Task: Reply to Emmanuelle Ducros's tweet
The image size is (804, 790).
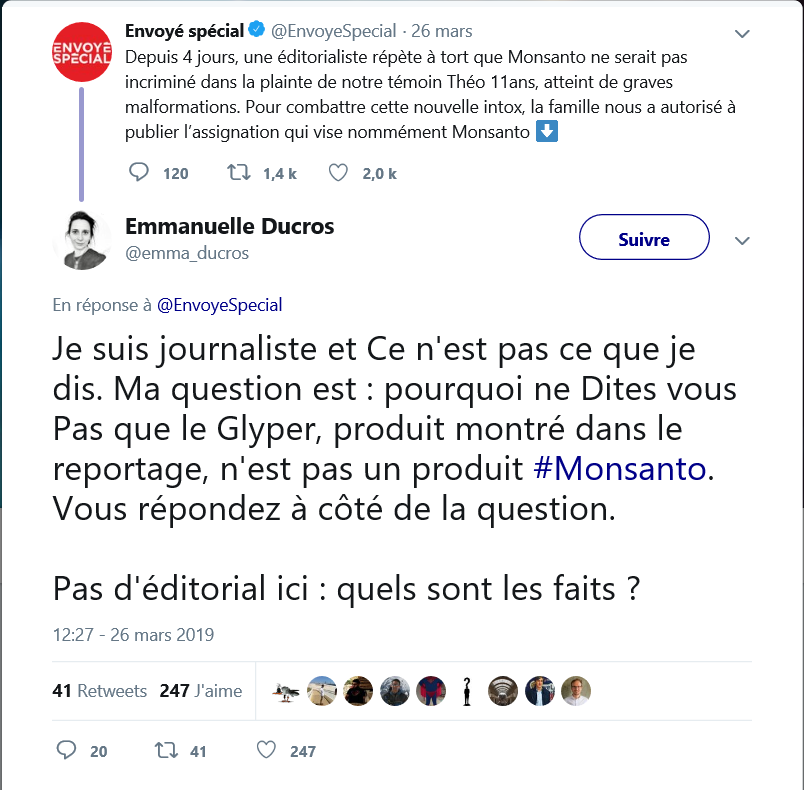Action: click(68, 750)
